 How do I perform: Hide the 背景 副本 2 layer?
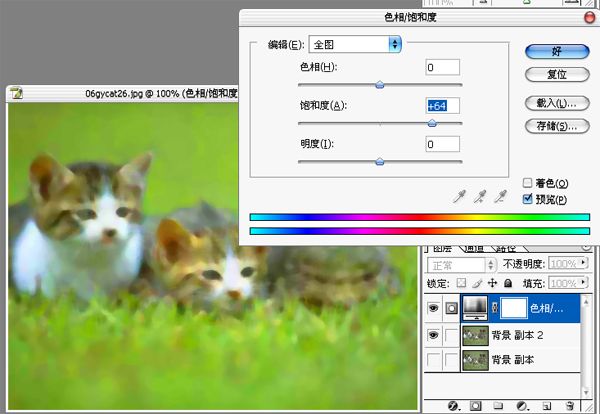[x=434, y=335]
